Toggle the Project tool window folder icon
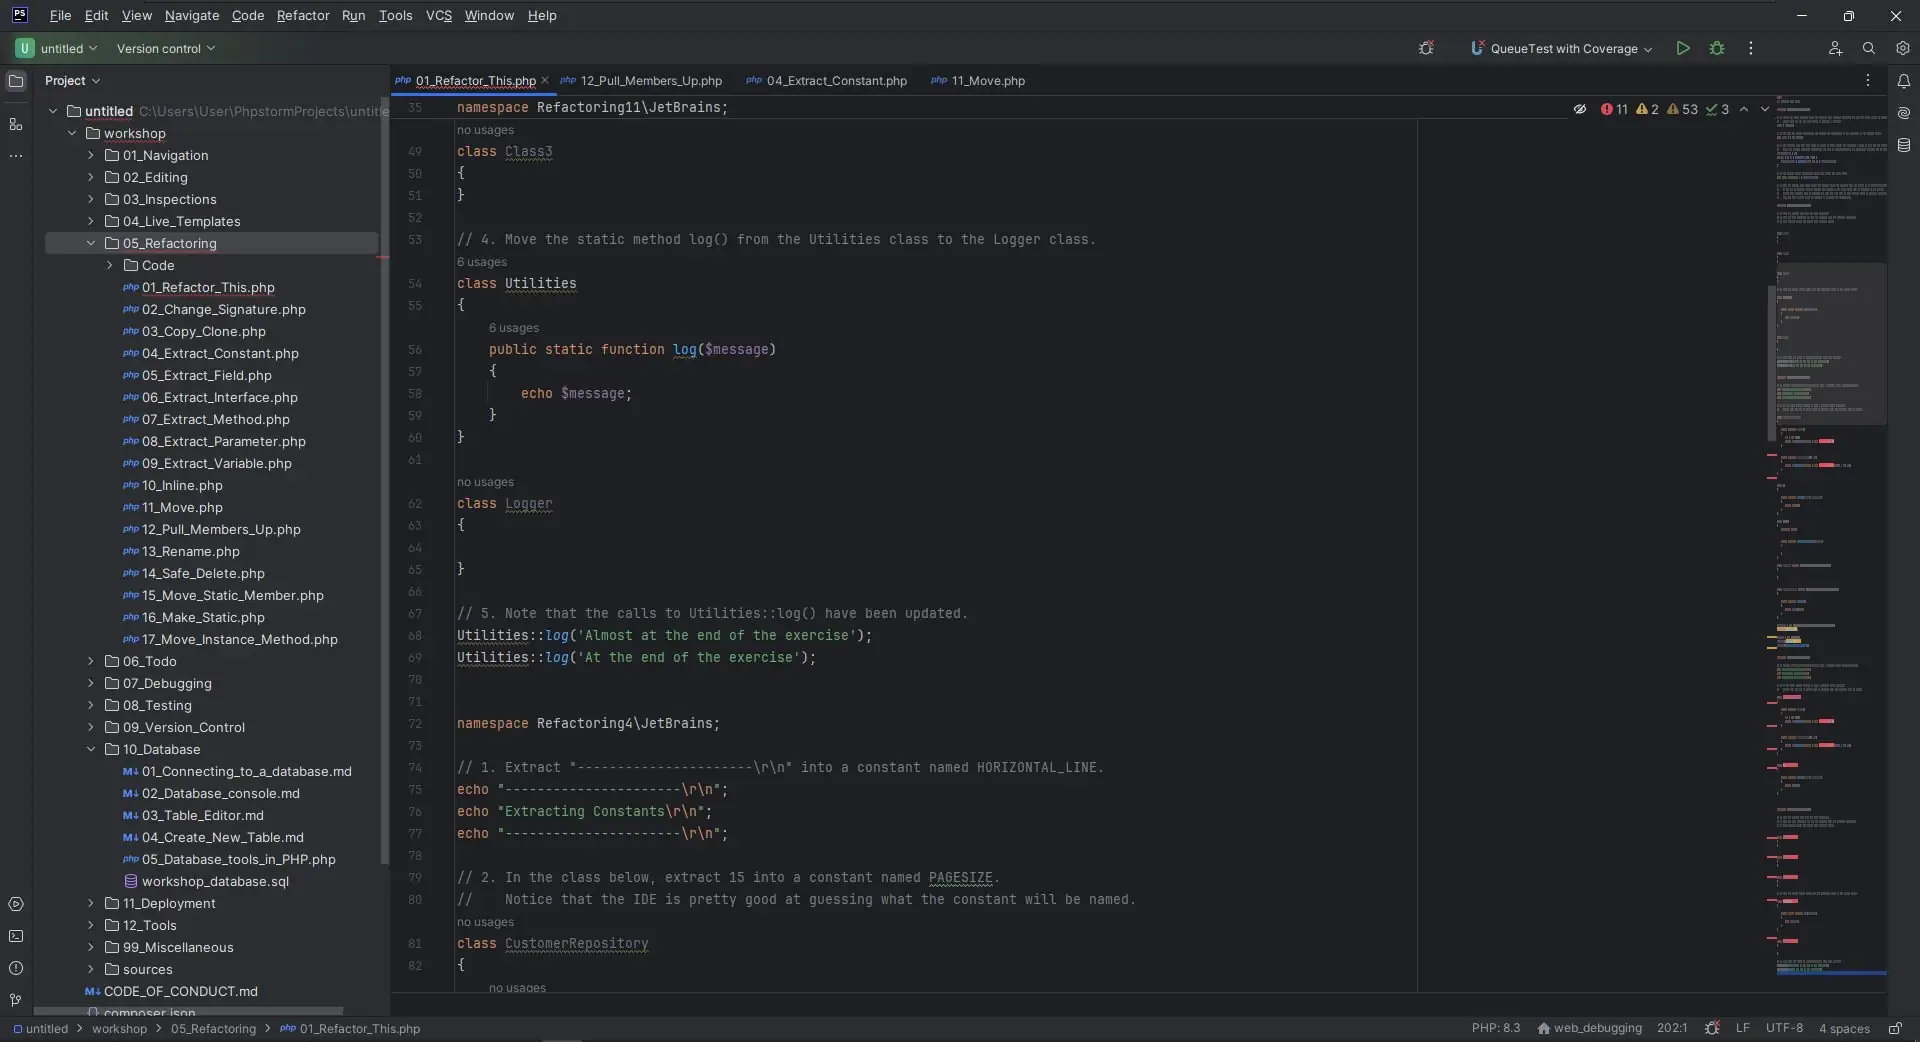 tap(16, 81)
